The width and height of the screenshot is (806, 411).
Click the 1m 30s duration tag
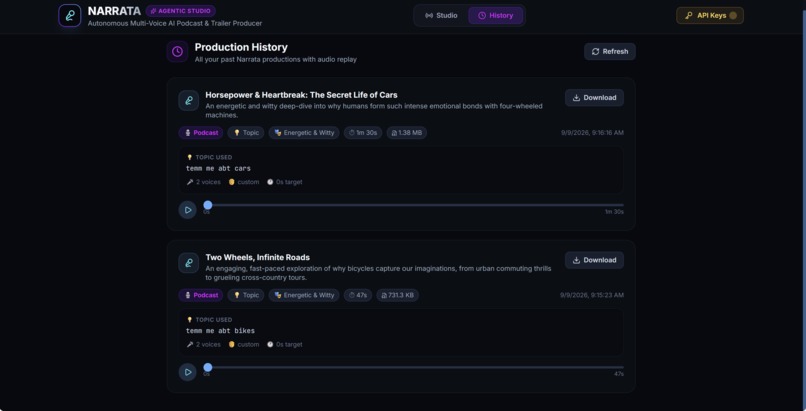coord(363,133)
